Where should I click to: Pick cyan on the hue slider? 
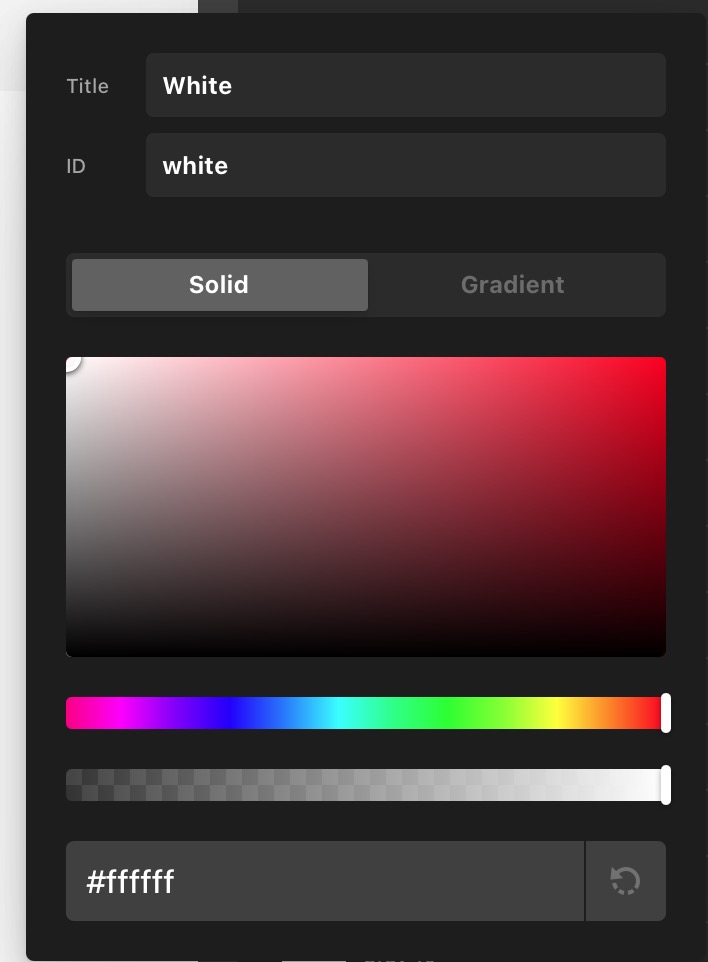point(339,713)
